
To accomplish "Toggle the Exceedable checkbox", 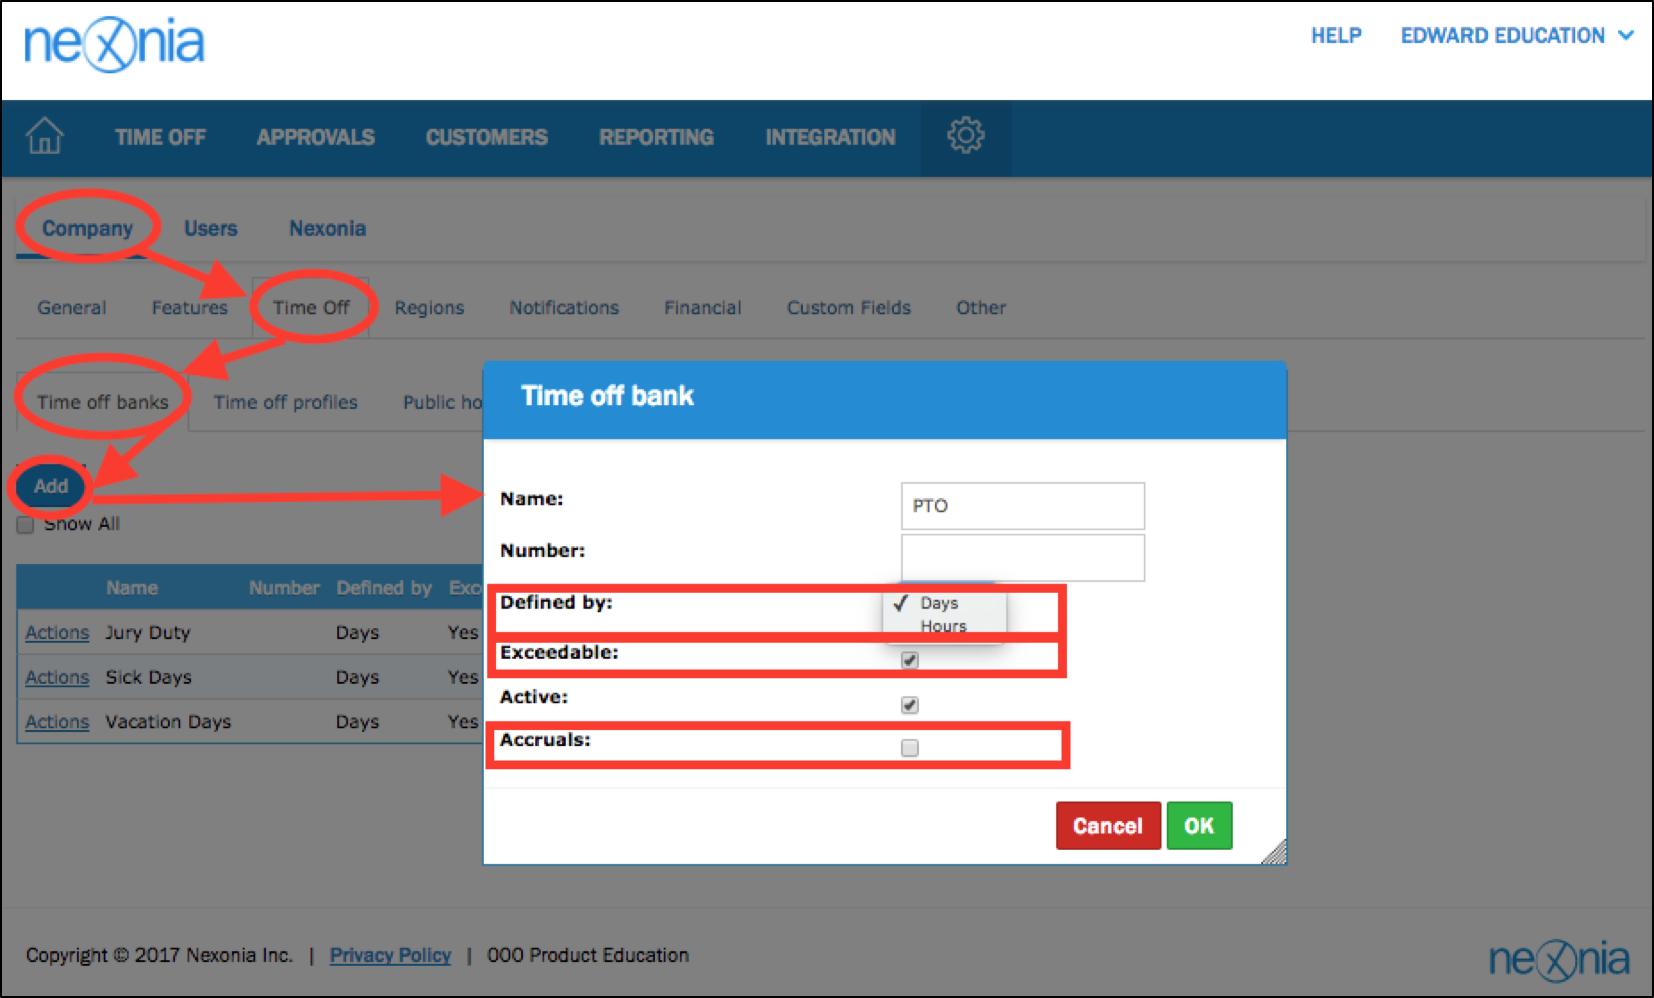I will [x=909, y=660].
